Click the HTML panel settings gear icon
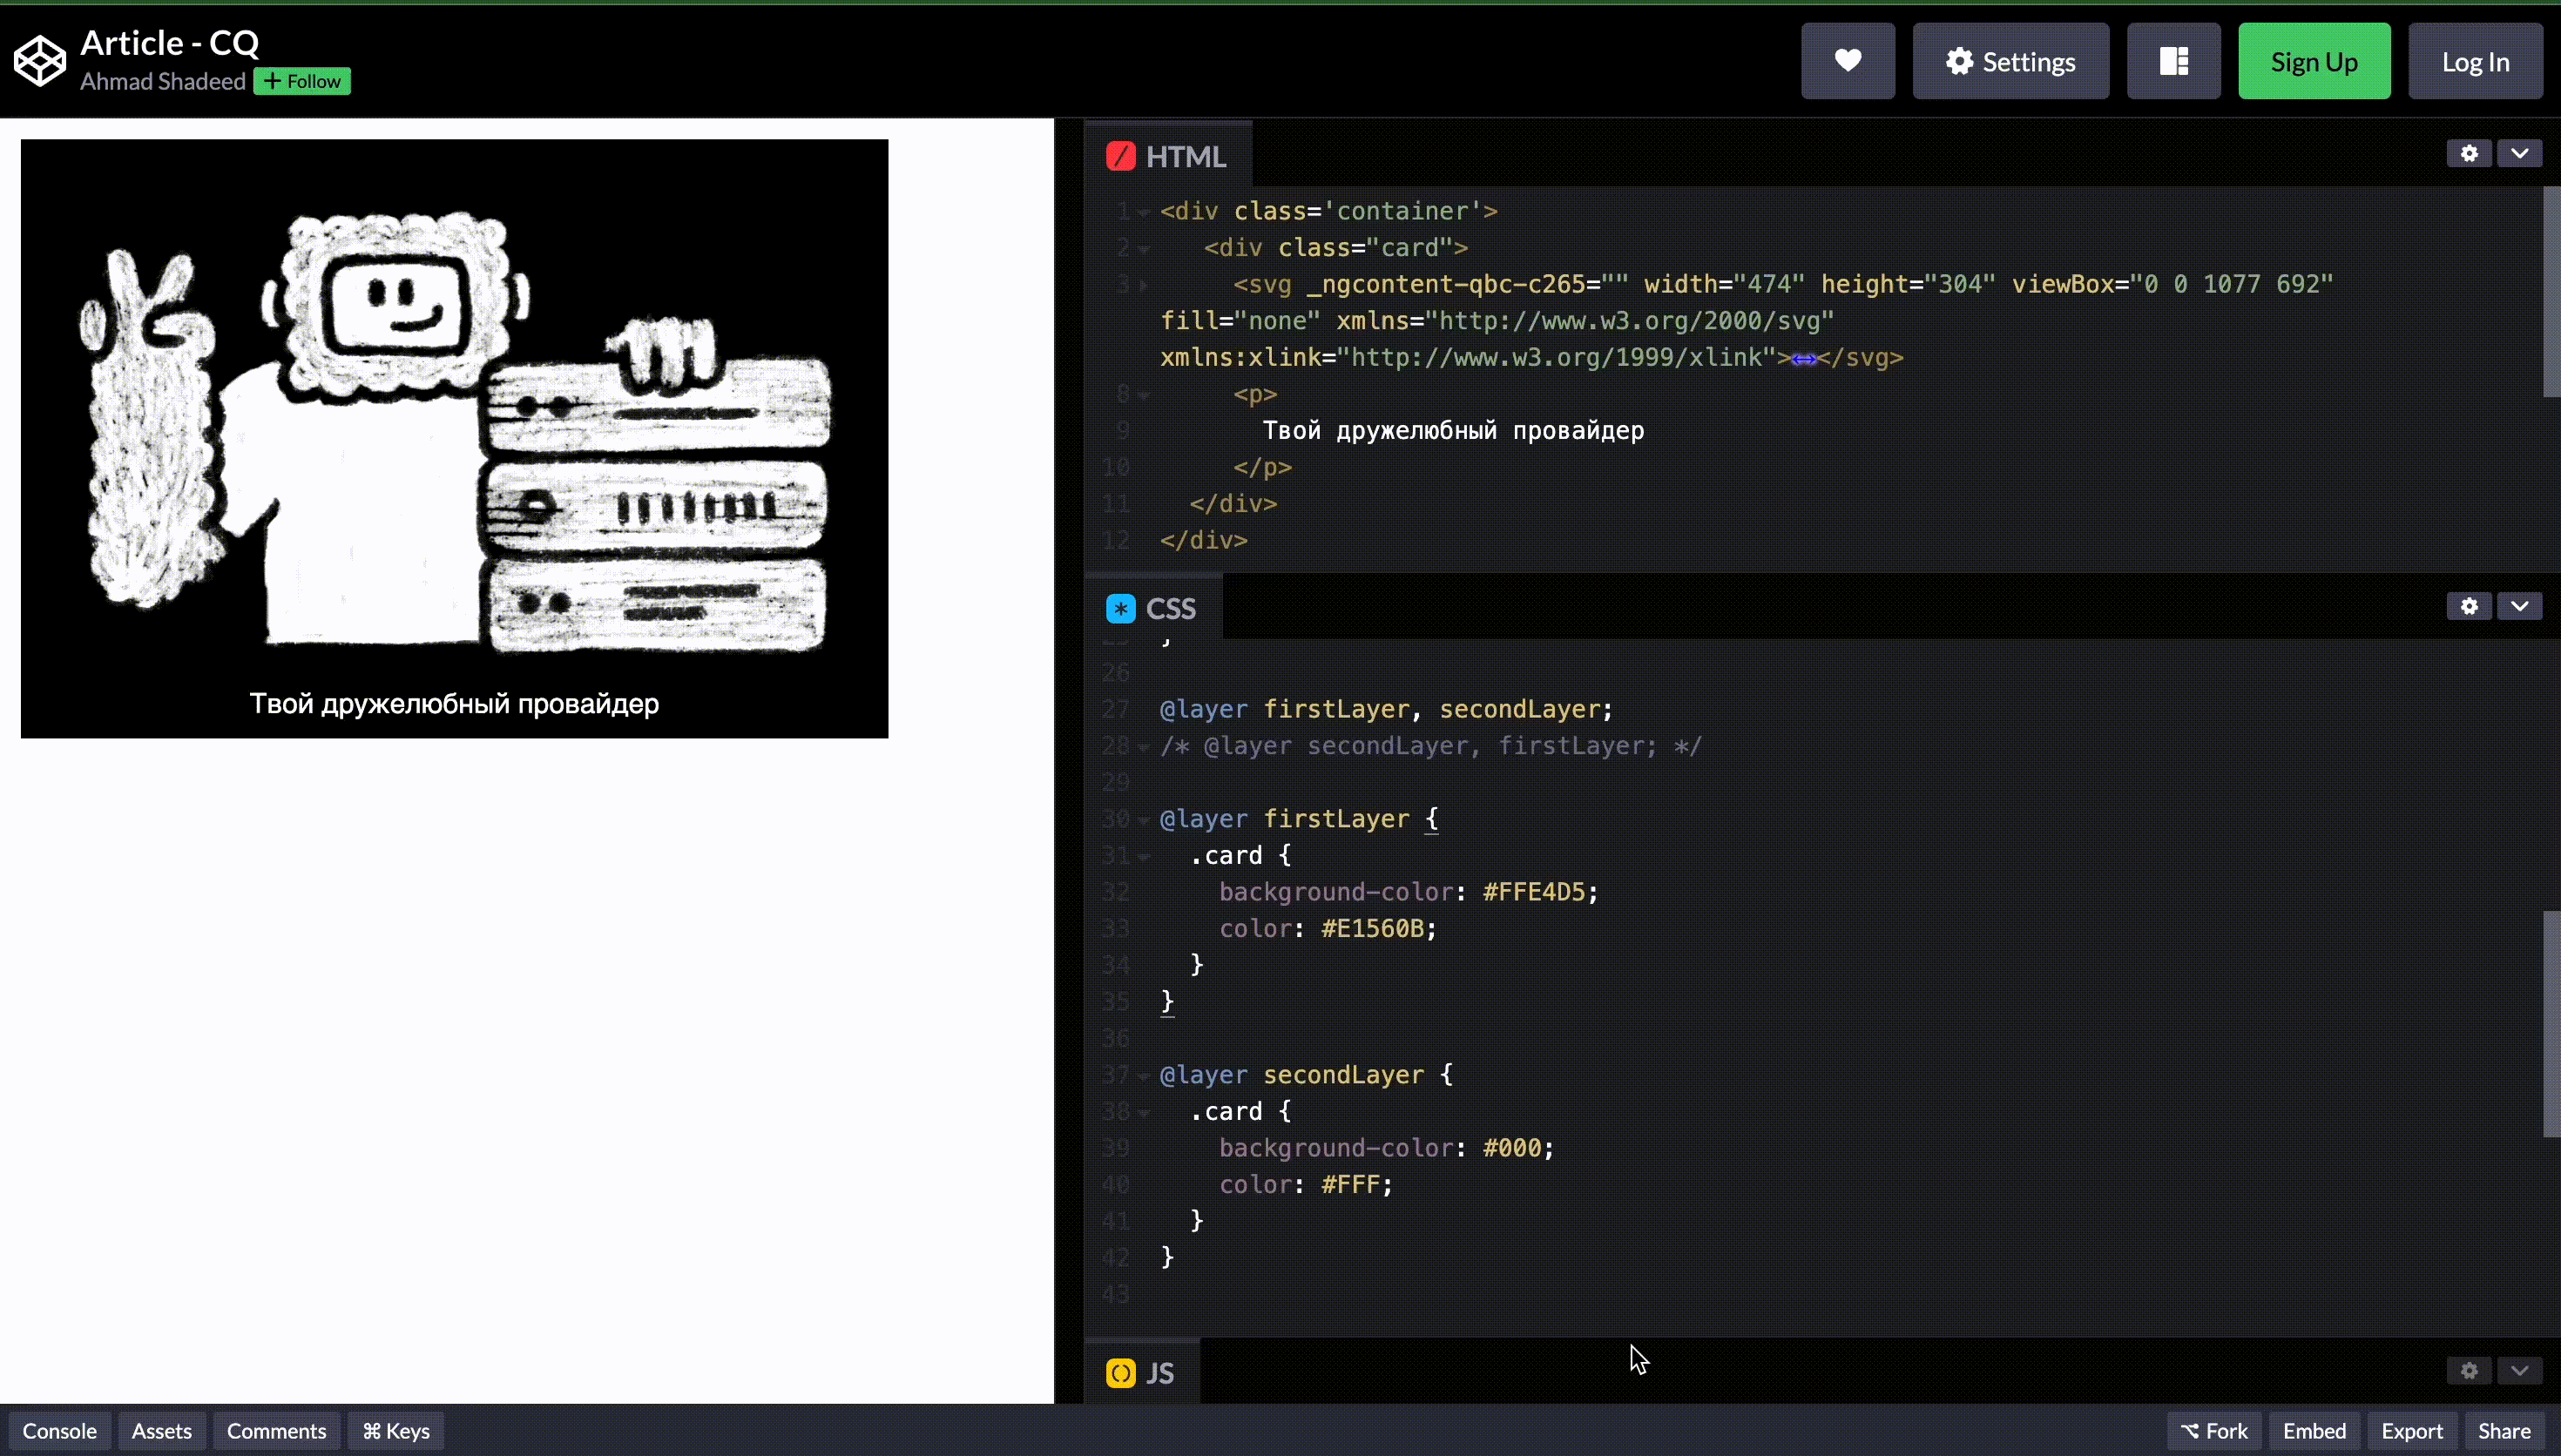Viewport: 2561px width, 1456px height. (x=2470, y=155)
